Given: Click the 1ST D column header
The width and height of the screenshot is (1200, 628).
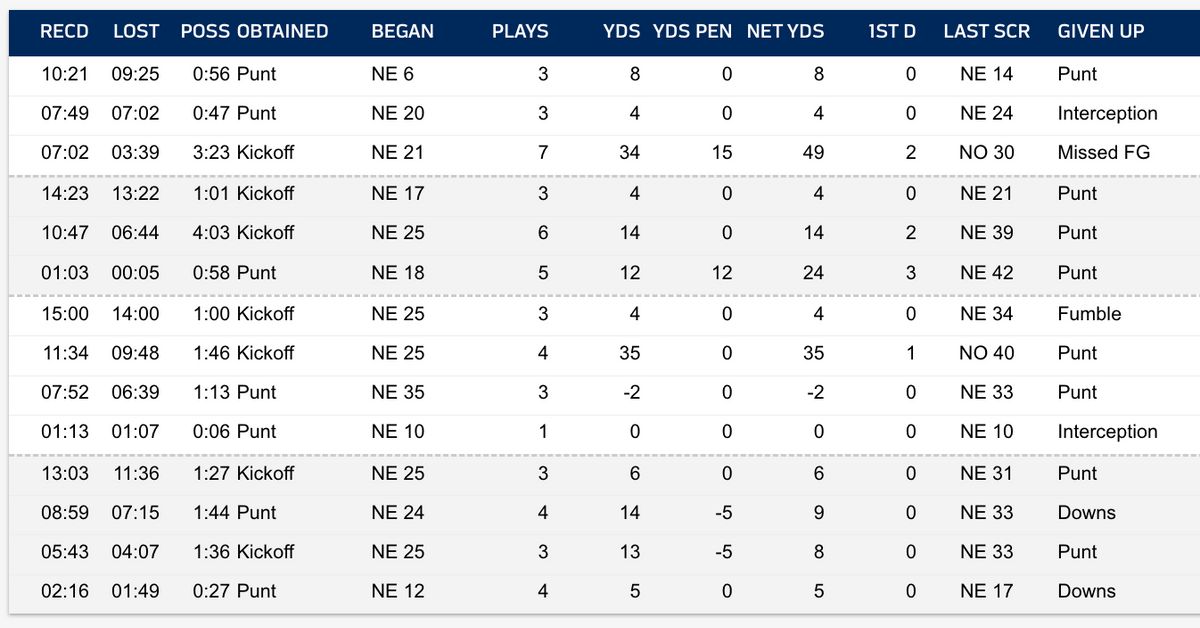Looking at the screenshot, I should (x=892, y=31).
